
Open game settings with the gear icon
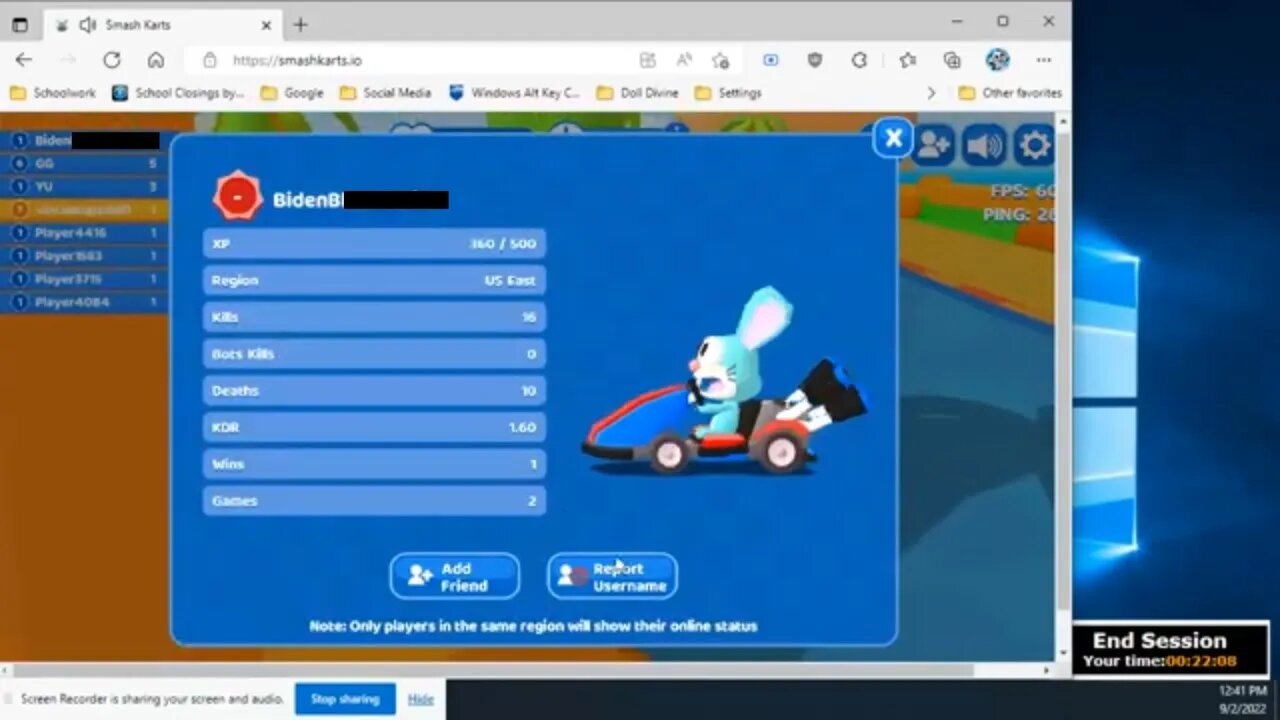[1035, 146]
